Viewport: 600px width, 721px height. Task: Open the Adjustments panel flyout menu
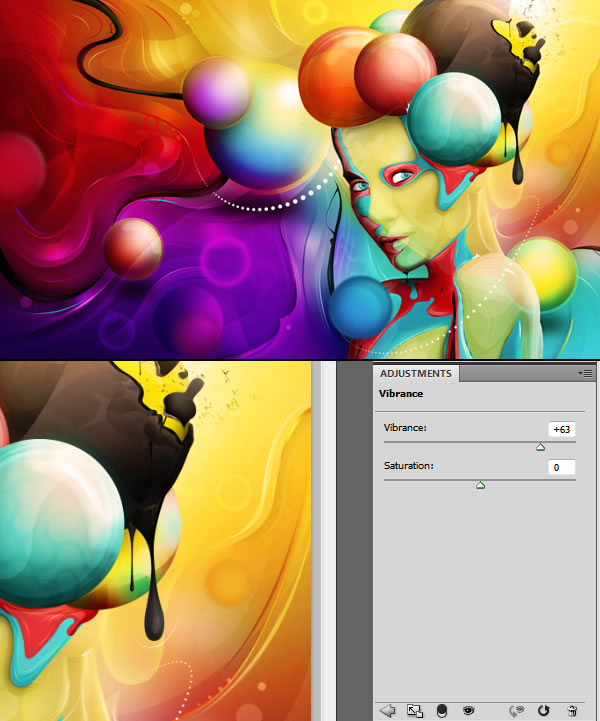pyautogui.click(x=585, y=373)
